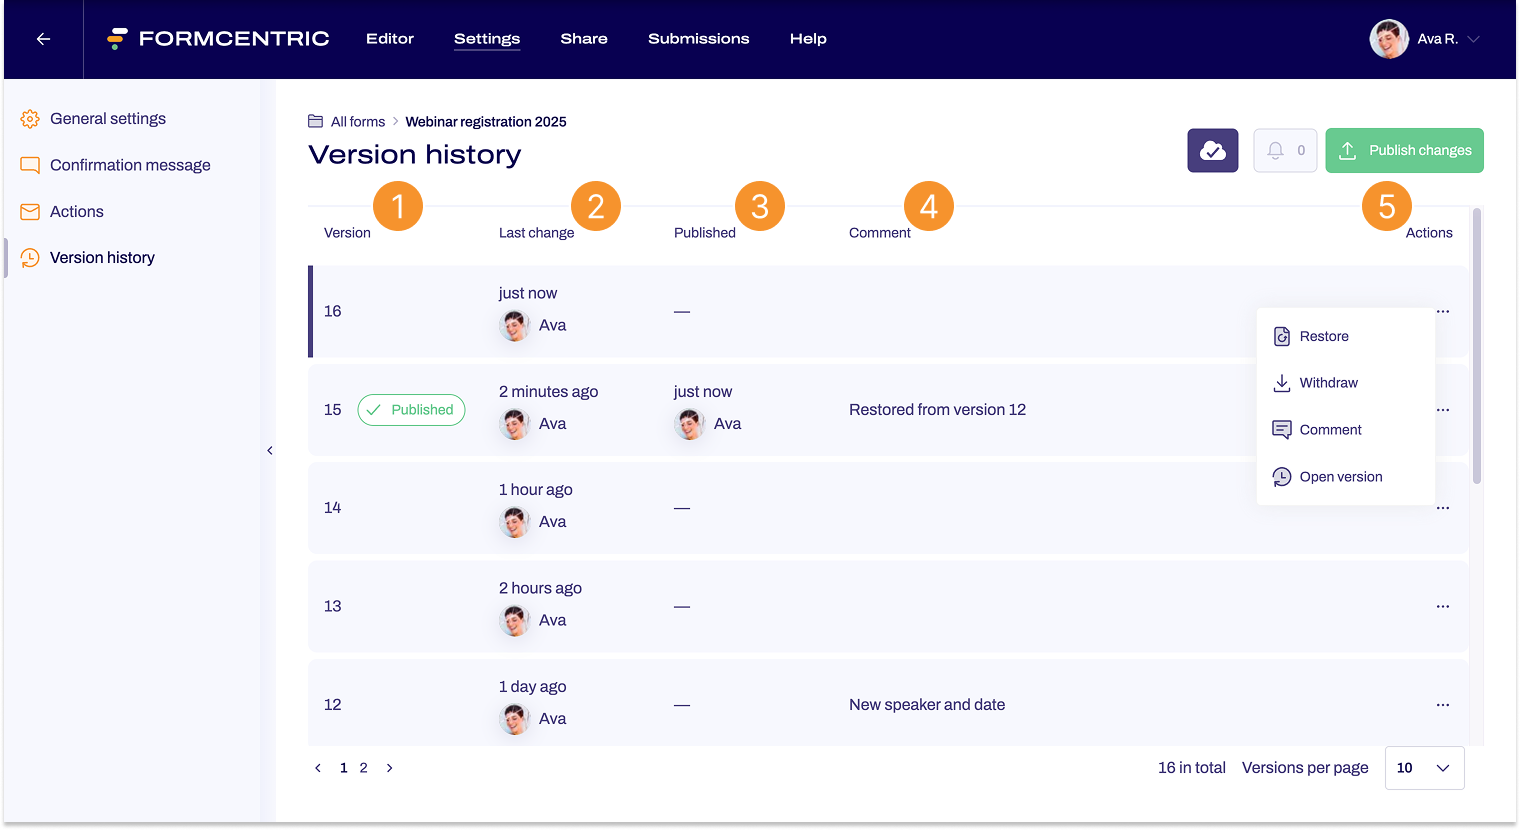Image resolution: width=1520 pixels, height=830 pixels.
Task: Click the cloud save status icon
Action: [x=1212, y=150]
